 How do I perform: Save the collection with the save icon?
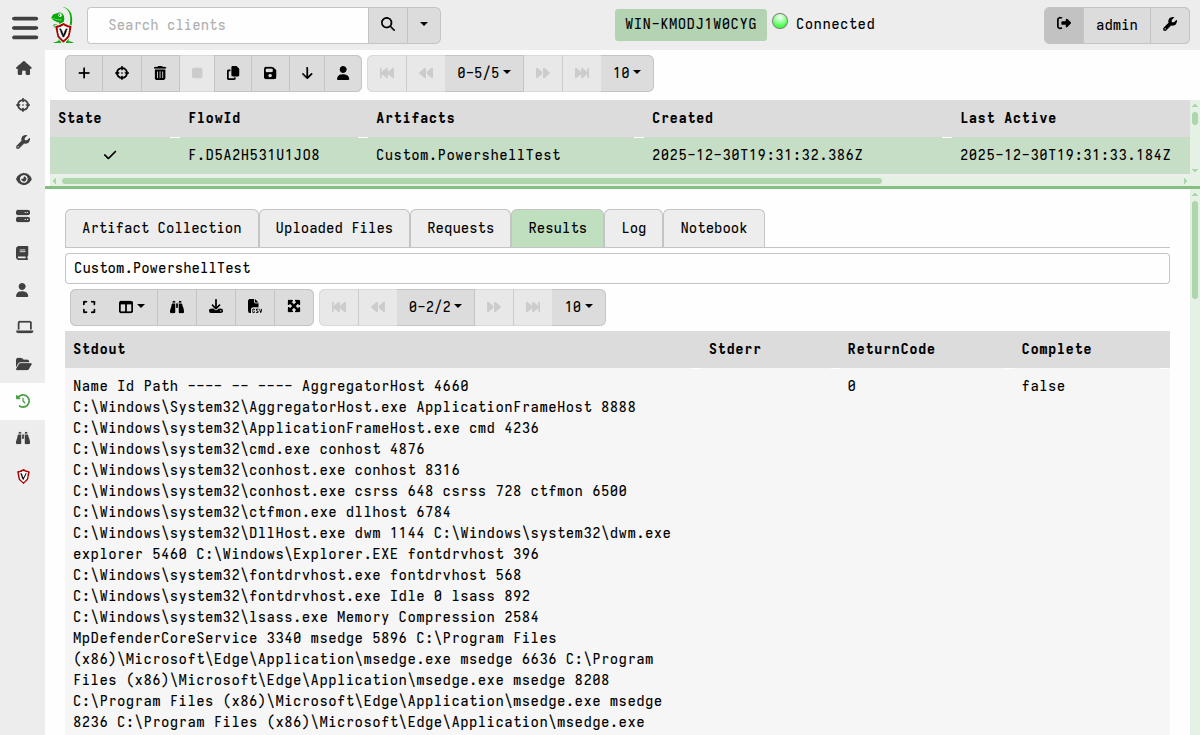[x=269, y=73]
